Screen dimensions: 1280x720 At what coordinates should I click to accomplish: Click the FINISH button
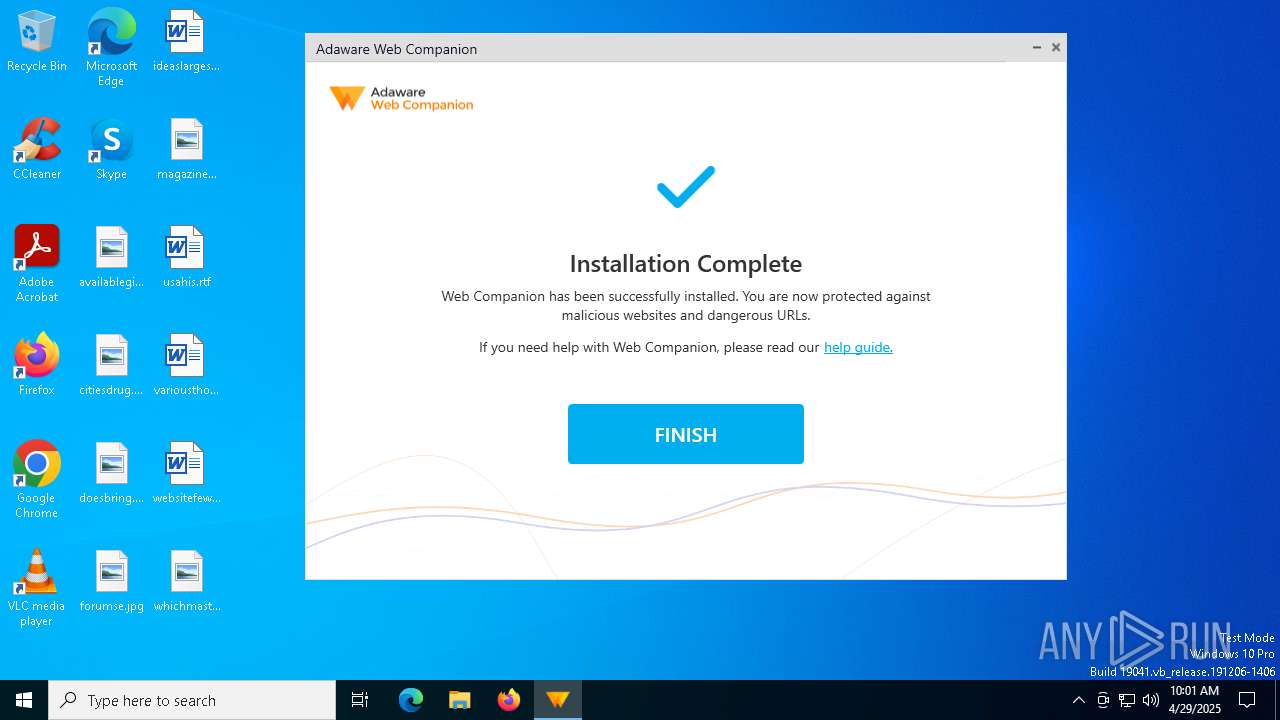click(x=685, y=434)
